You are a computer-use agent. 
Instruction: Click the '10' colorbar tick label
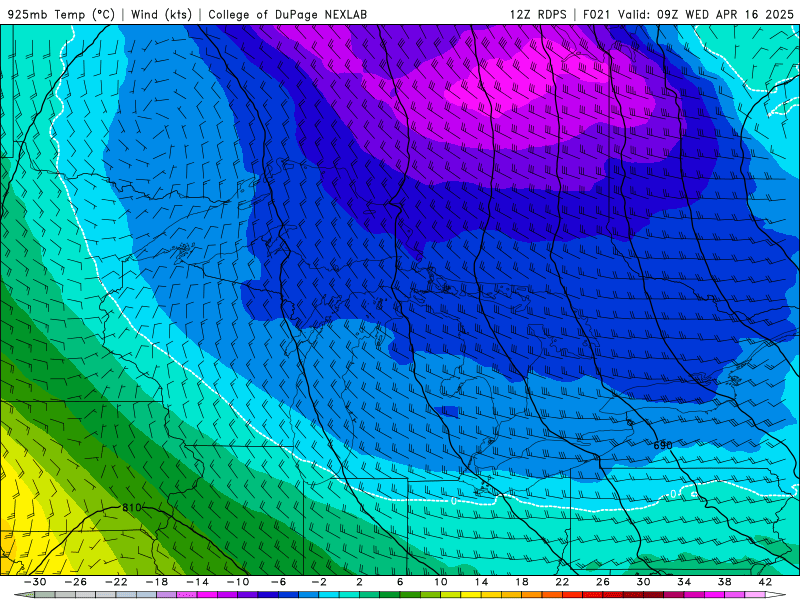coord(441,582)
